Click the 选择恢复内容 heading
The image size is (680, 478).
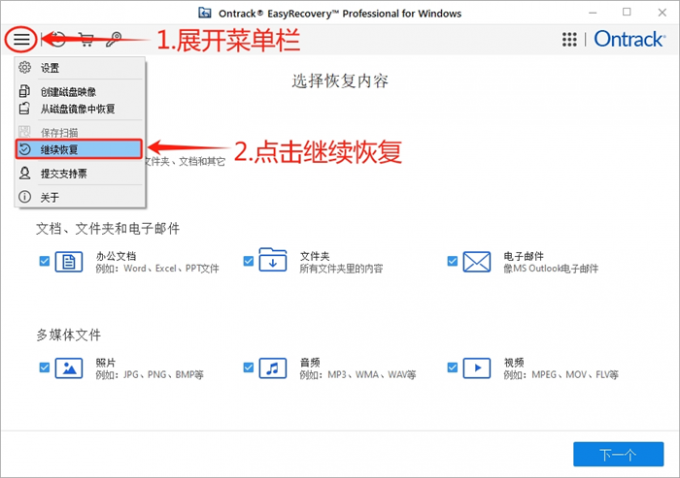tap(340, 81)
